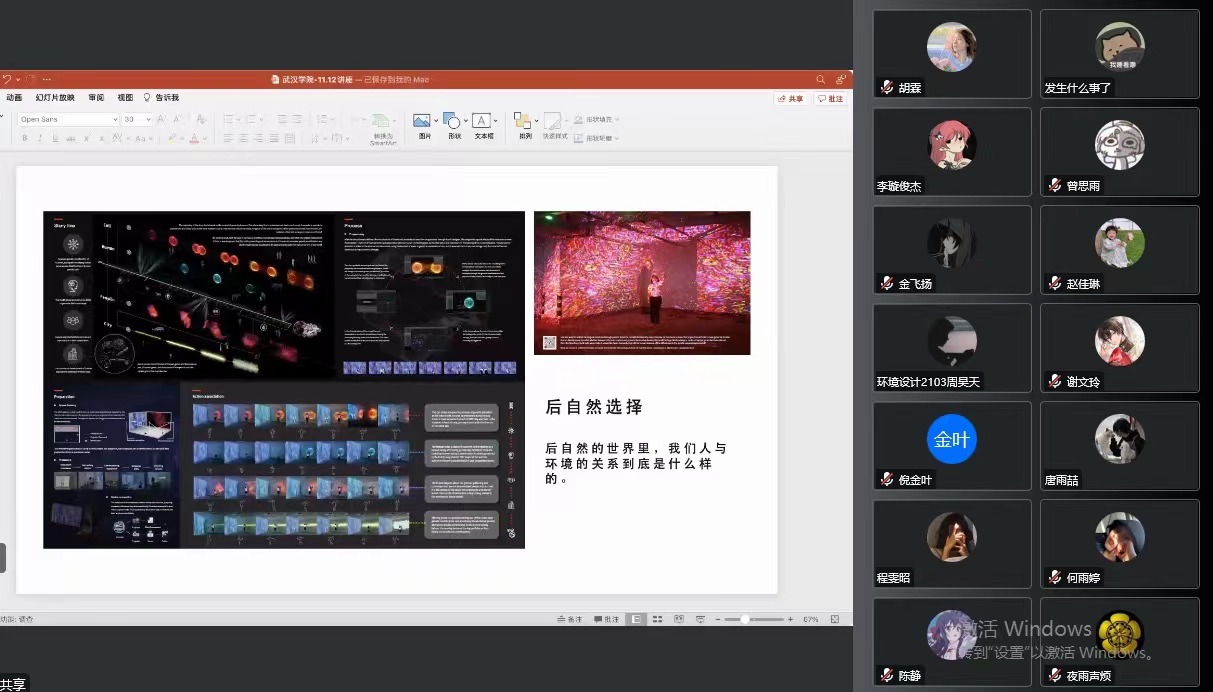Start slideshow from status bar icon
Viewport: 1213px width, 692px height.
click(699, 620)
